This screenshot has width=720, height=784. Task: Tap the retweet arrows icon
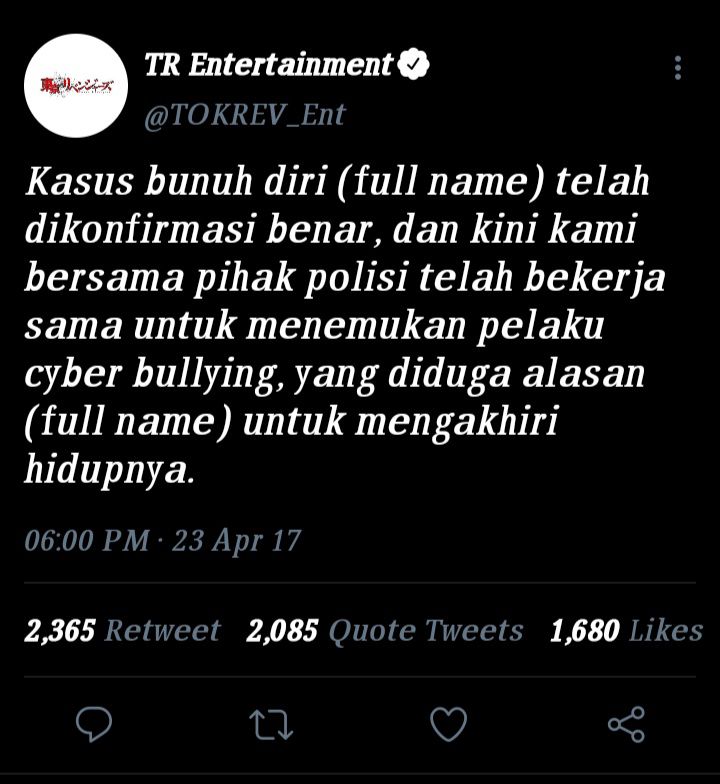pos(271,724)
